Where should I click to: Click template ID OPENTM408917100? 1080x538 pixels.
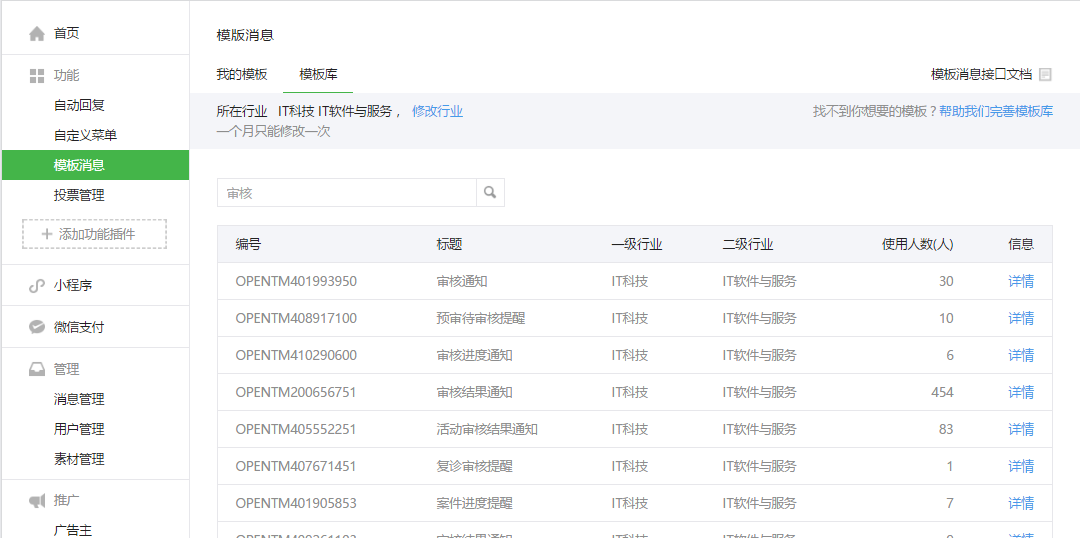[x=296, y=318]
